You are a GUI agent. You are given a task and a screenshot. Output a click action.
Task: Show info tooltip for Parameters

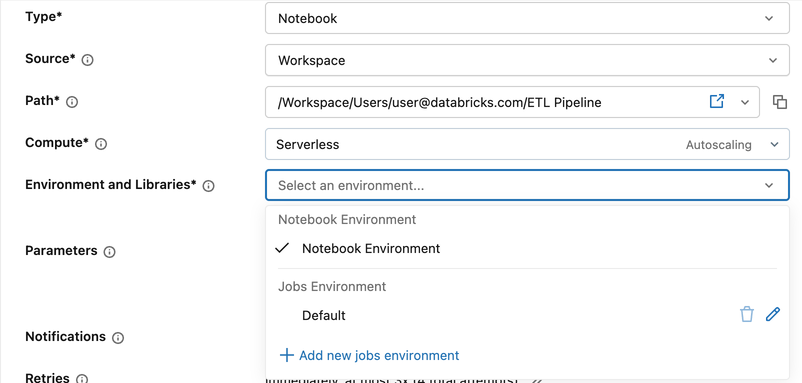109,252
